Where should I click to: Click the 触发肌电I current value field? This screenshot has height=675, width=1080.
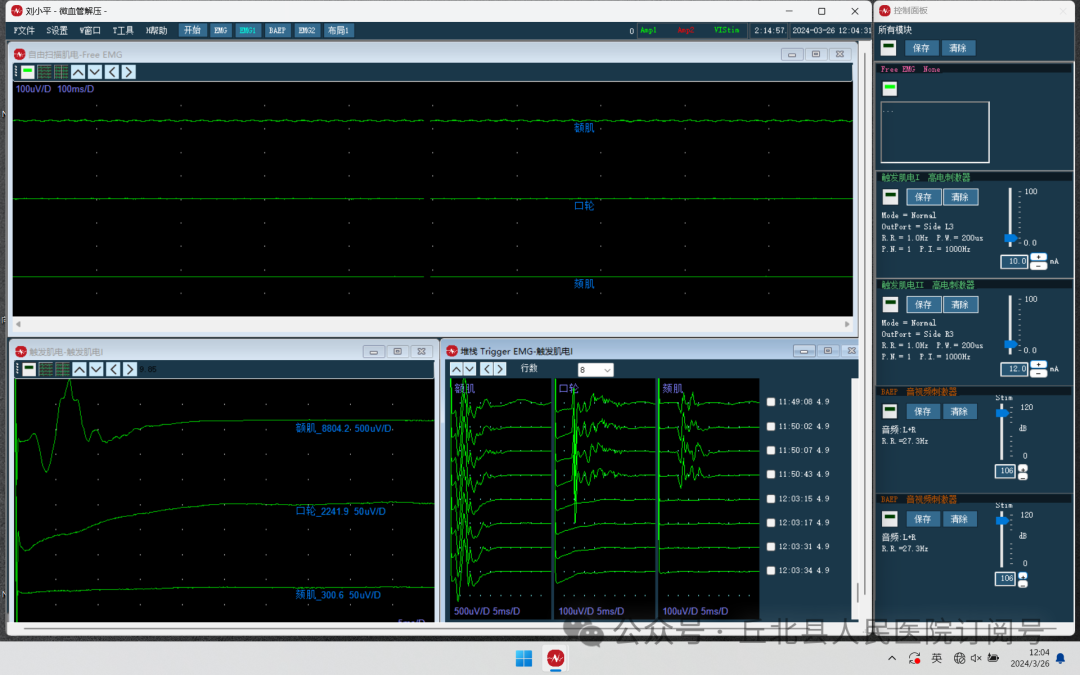pyautogui.click(x=1014, y=262)
